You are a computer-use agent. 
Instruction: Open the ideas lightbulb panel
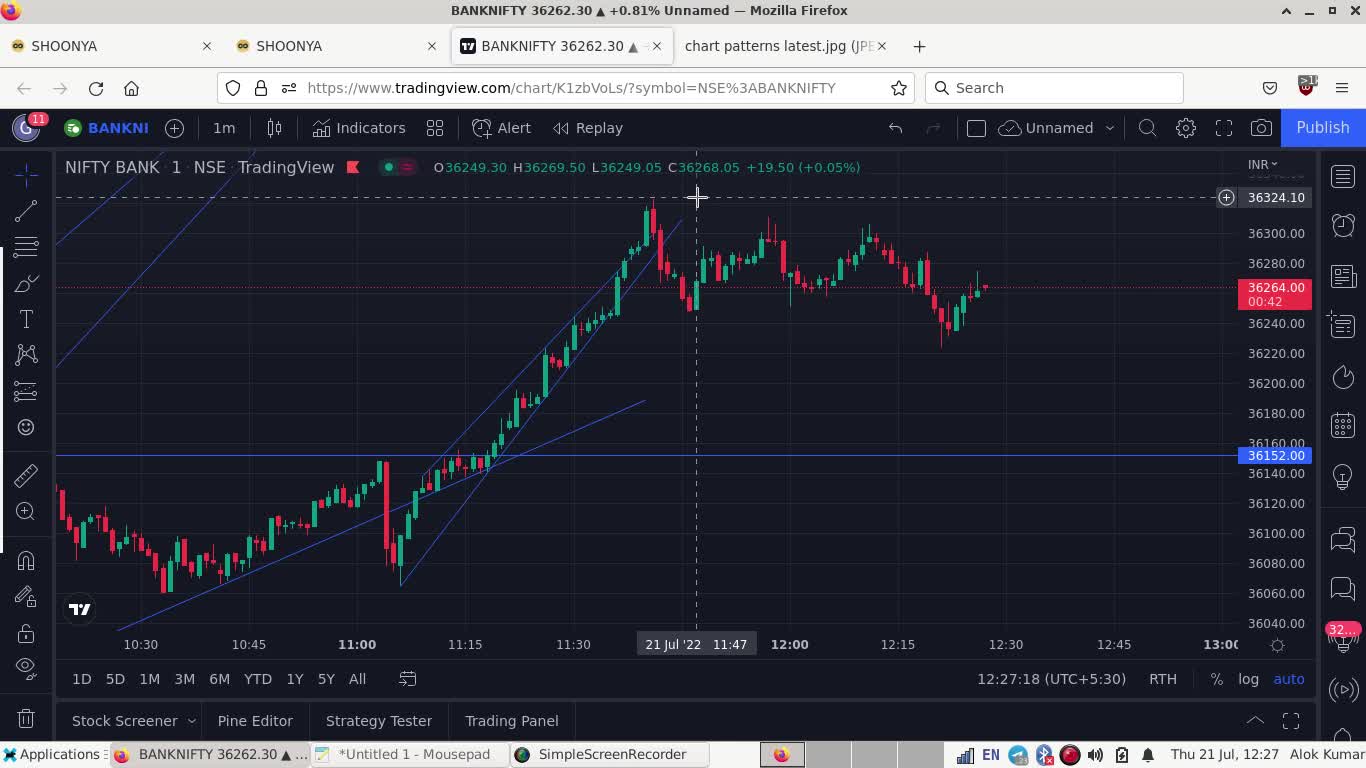[1343, 477]
